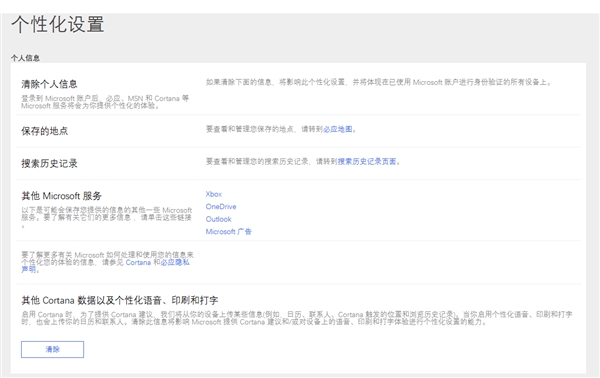
Task: Click the 清除 button
Action: point(52,349)
